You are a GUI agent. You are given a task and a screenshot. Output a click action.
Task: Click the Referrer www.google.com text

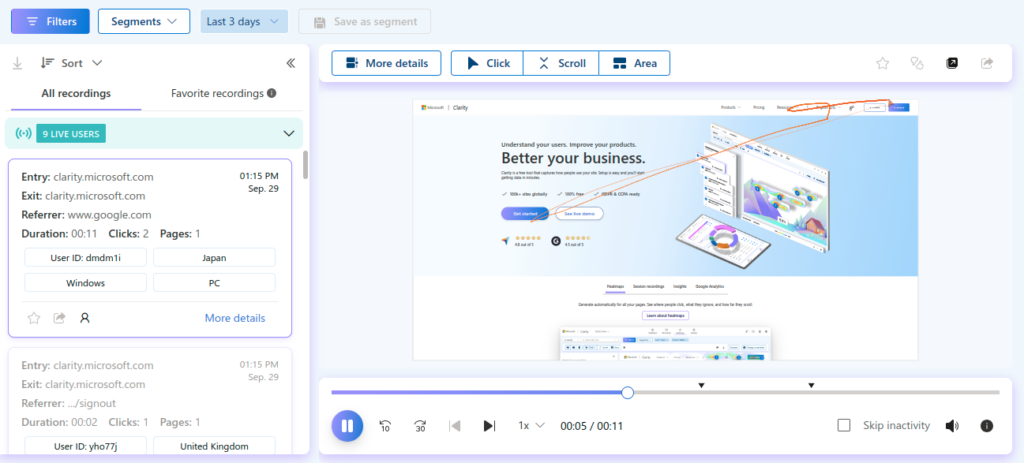point(86,215)
